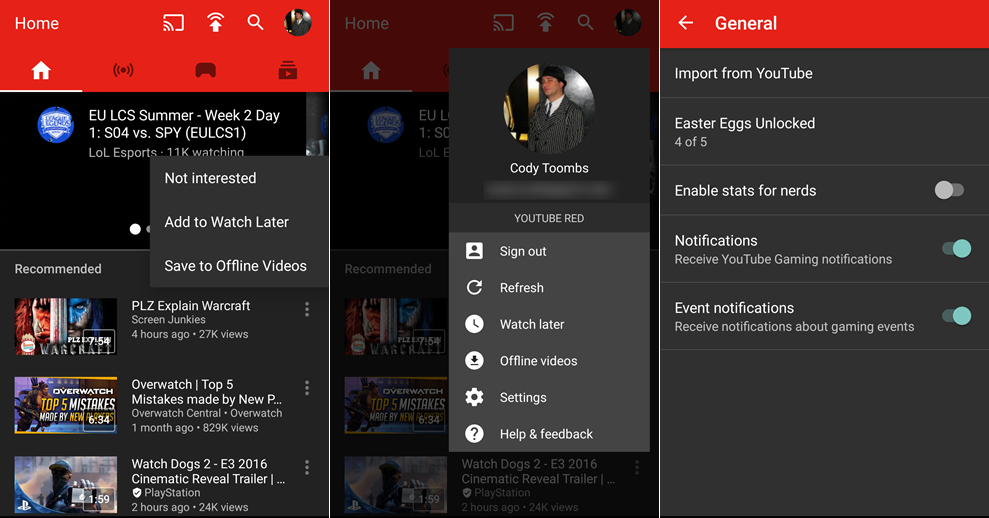This screenshot has height=518, width=989.
Task: Tap the Offline videos download icon
Action: coord(474,360)
